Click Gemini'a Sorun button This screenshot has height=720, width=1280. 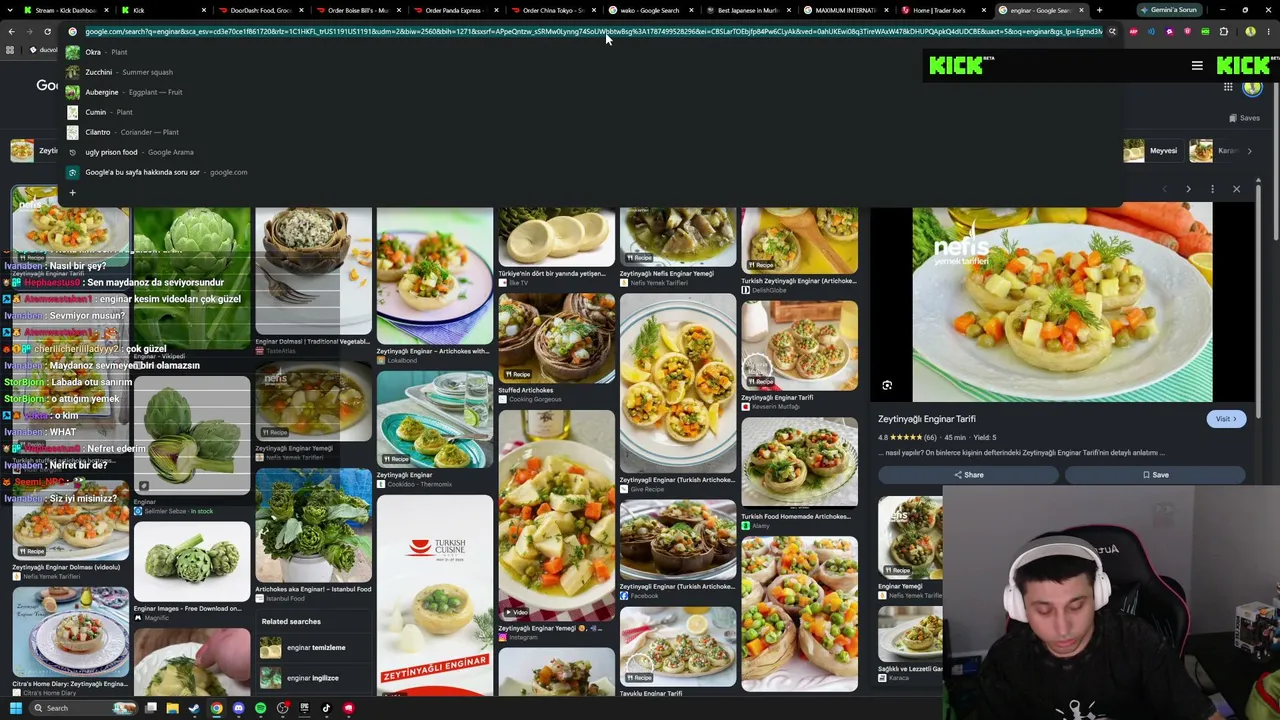pyautogui.click(x=1168, y=10)
